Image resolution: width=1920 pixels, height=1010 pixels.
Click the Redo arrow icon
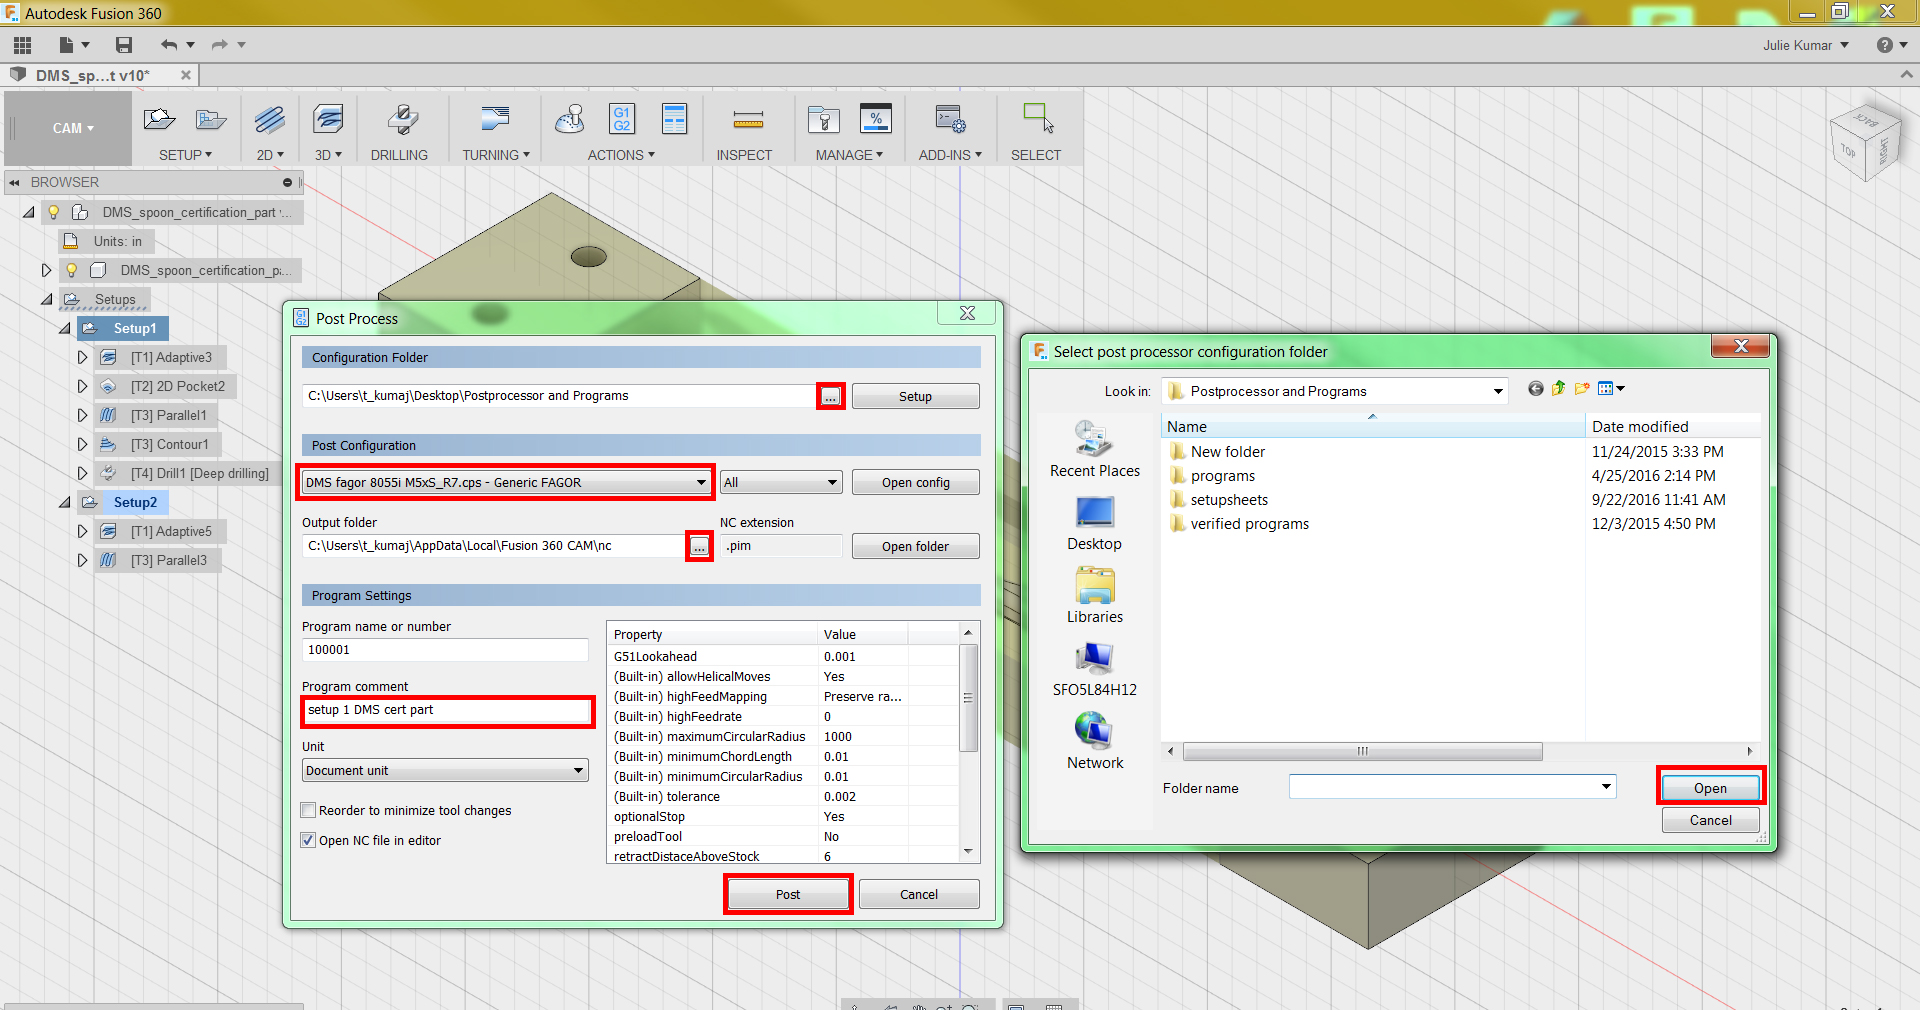coord(220,45)
